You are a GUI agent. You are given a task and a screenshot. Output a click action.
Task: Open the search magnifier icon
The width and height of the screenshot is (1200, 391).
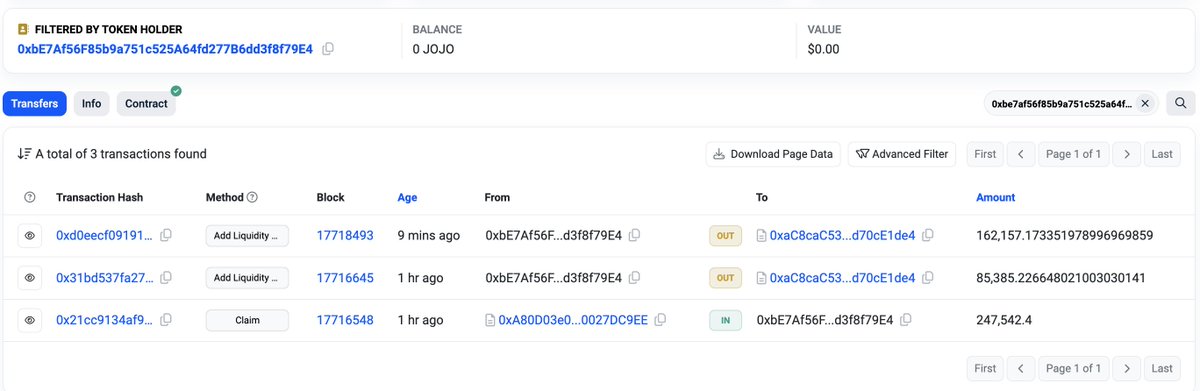tap(1180, 103)
